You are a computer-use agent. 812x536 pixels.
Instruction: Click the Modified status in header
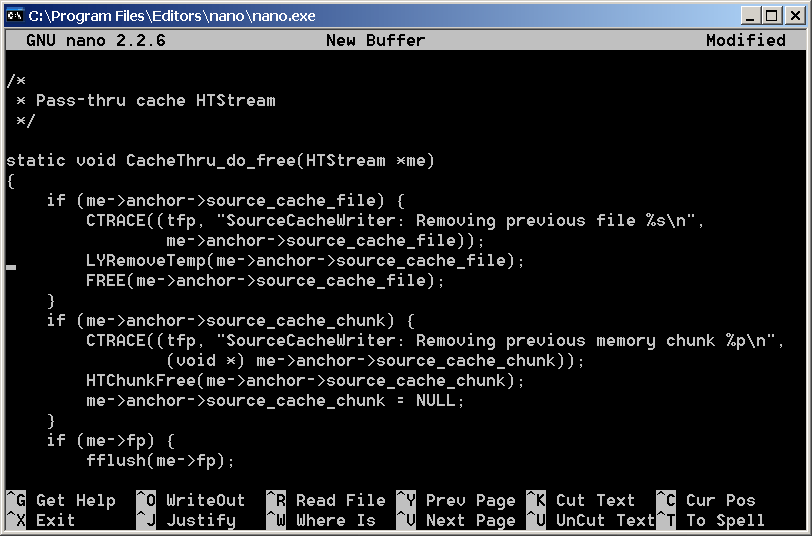[745, 41]
